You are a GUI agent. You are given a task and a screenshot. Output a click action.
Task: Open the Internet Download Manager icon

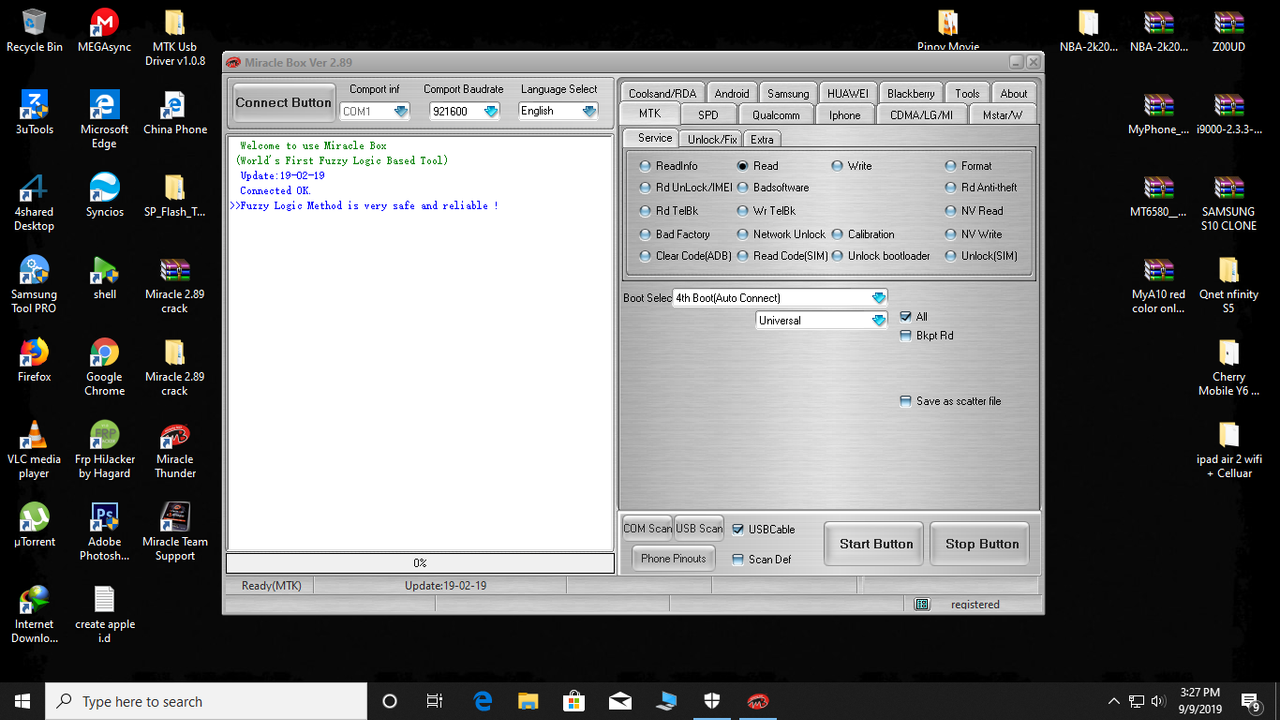click(x=34, y=616)
